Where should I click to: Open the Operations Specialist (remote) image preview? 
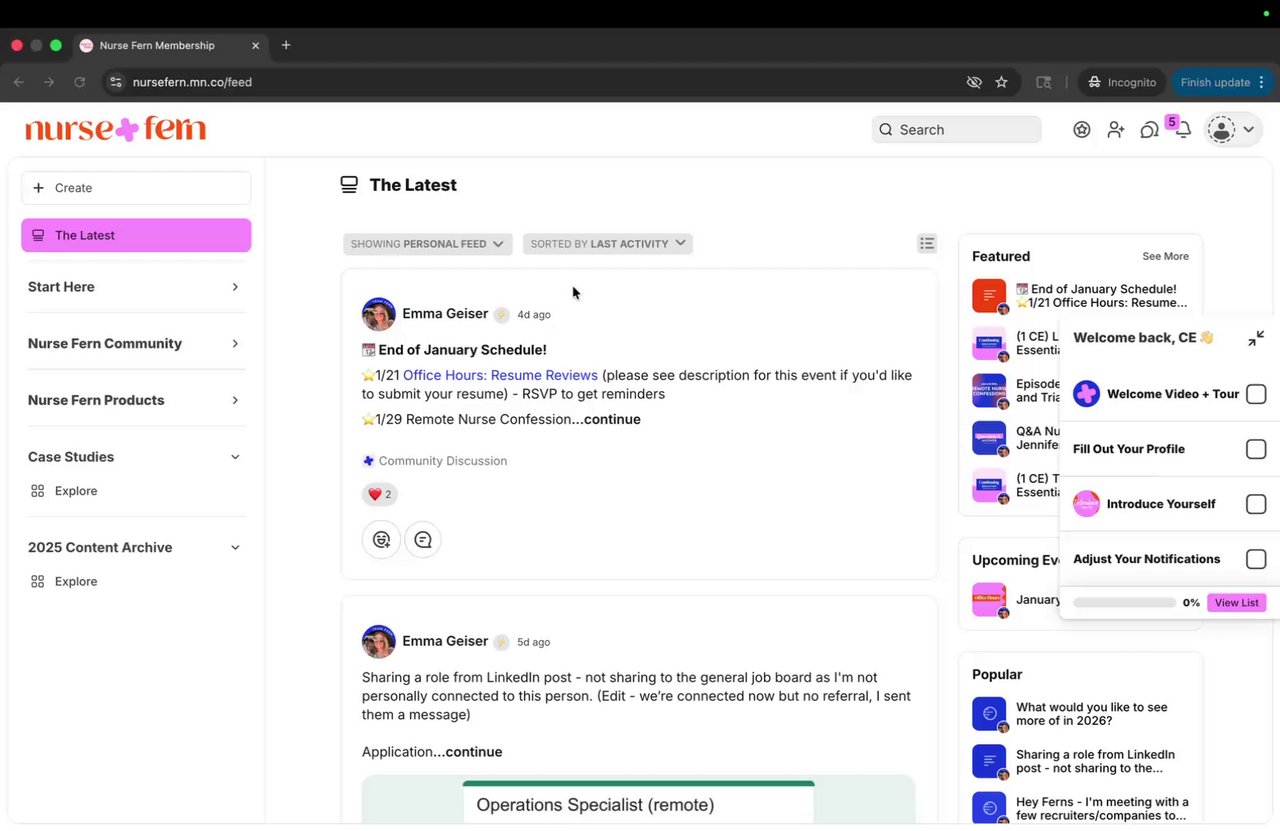point(638,800)
